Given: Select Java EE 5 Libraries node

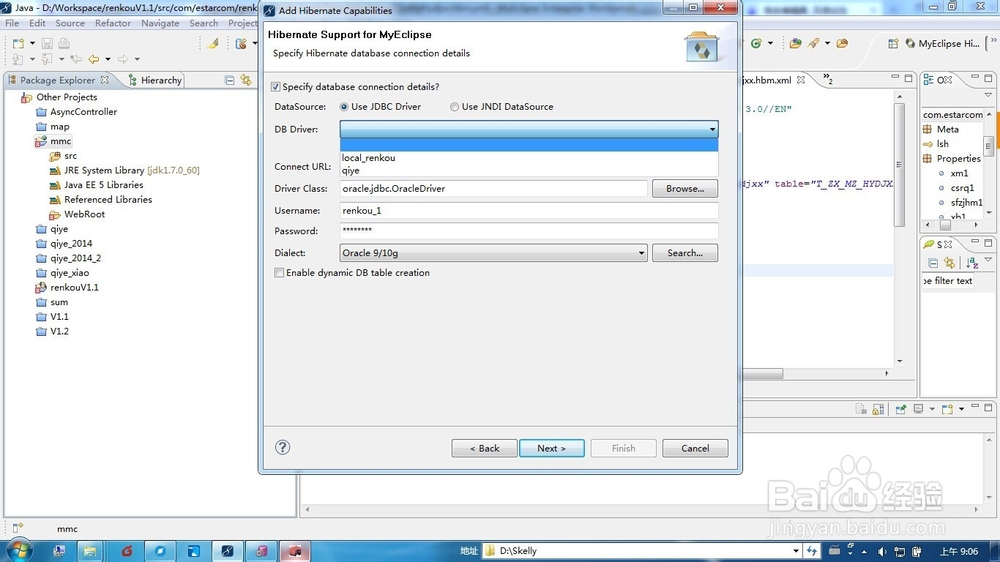Looking at the screenshot, I should [96, 185].
